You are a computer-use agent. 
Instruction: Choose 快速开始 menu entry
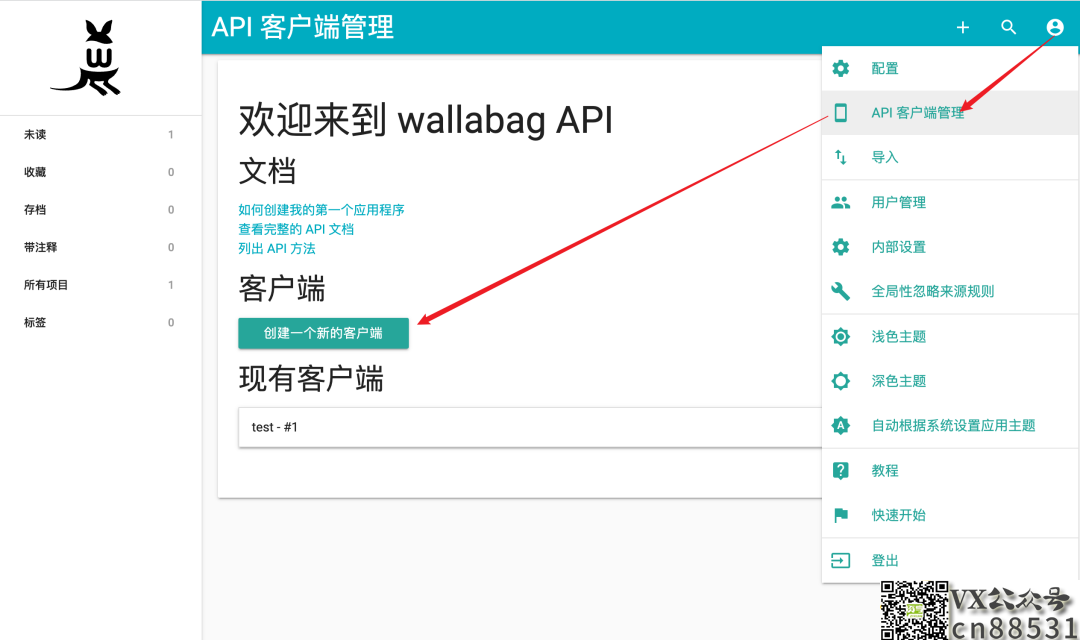point(950,515)
